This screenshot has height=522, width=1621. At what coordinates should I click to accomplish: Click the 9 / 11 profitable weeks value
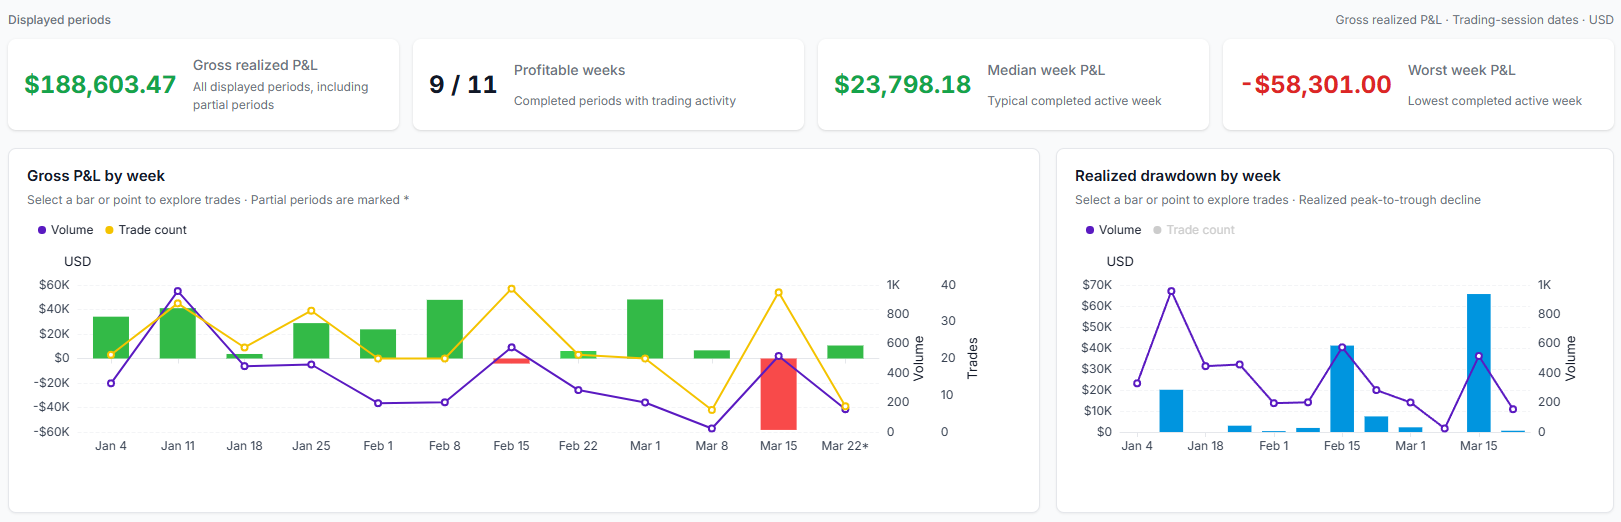click(x=463, y=85)
